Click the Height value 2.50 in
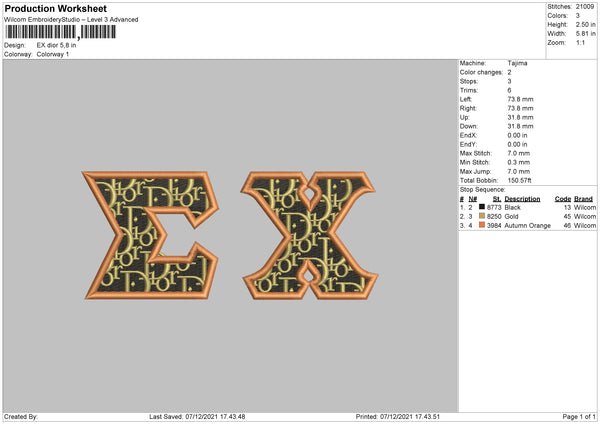Image resolution: width=600 pixels, height=424 pixels. 586,24
